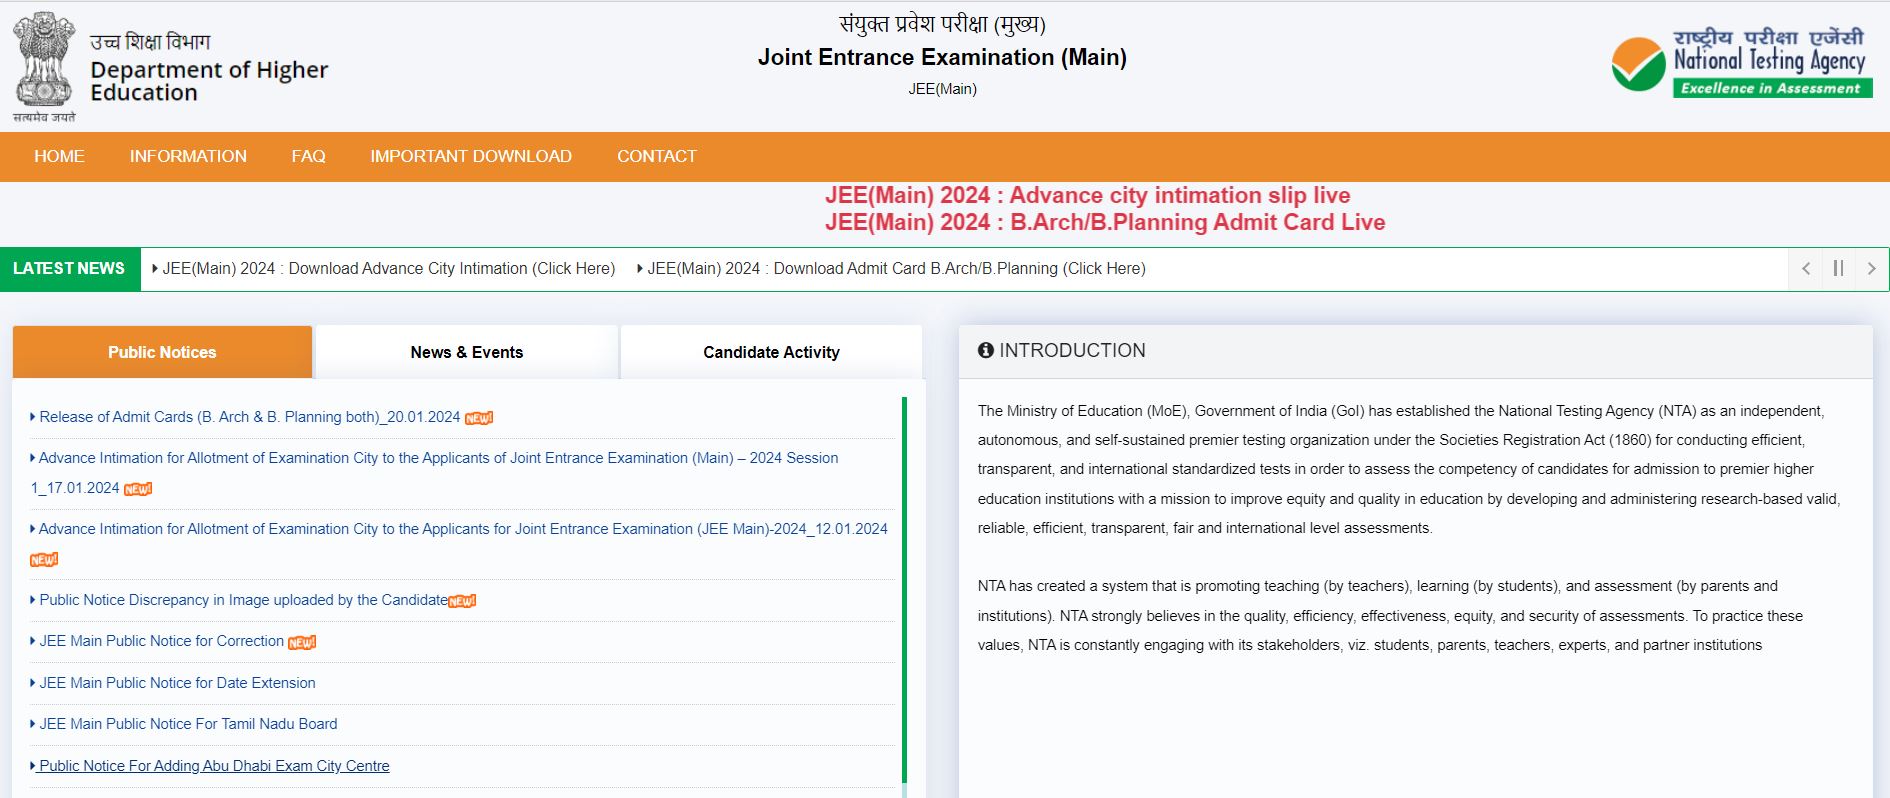Open the FAQ menu item
This screenshot has width=1890, height=798.
[x=309, y=156]
